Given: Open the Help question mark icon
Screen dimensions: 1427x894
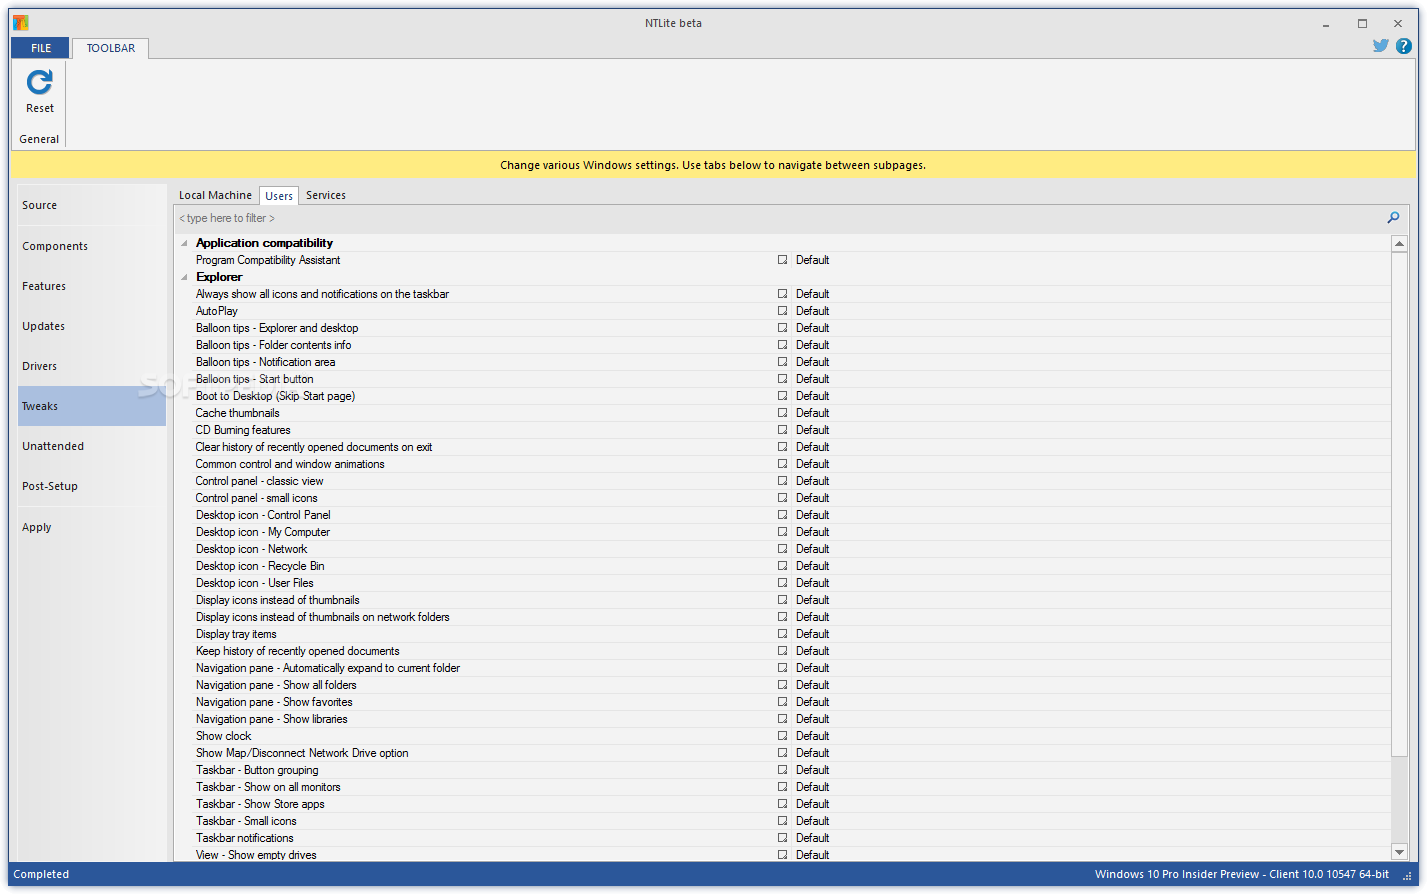Looking at the screenshot, I should 1405,46.
